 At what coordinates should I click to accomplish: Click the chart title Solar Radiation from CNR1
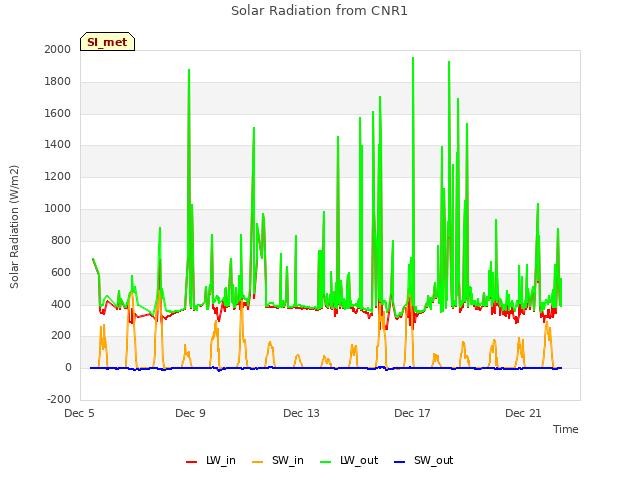pyautogui.click(x=319, y=11)
